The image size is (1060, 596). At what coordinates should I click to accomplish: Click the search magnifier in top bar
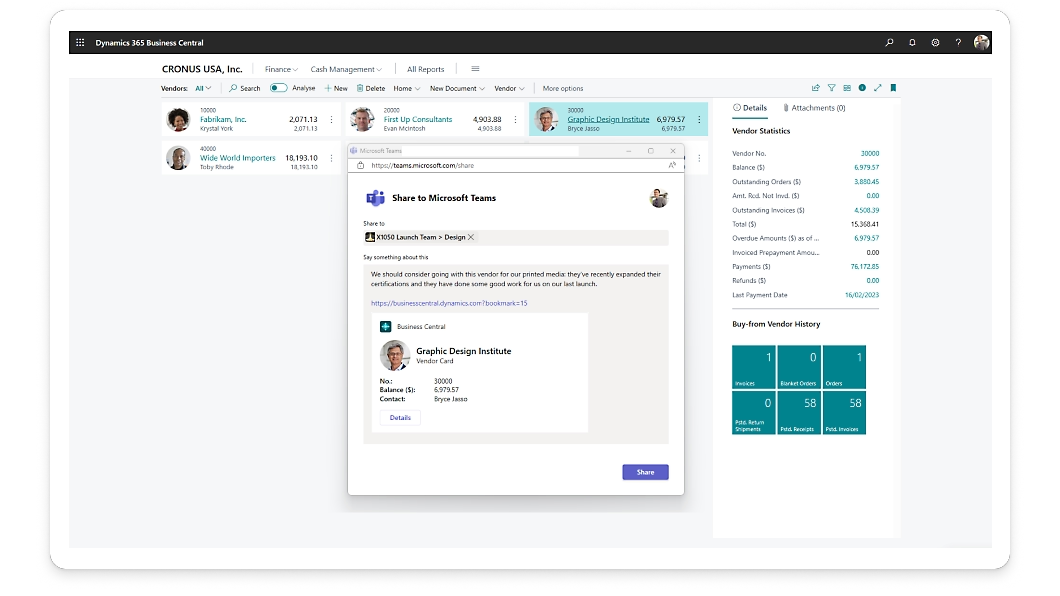pos(889,43)
